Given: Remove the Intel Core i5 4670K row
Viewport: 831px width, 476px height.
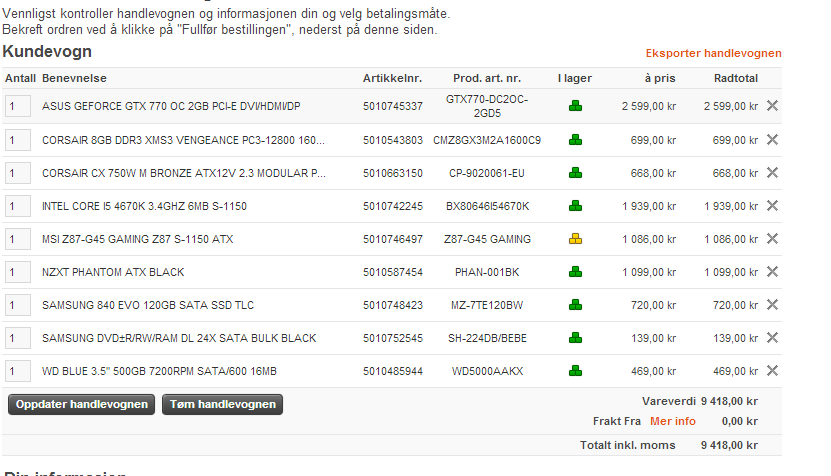Looking at the screenshot, I should coord(772,206).
